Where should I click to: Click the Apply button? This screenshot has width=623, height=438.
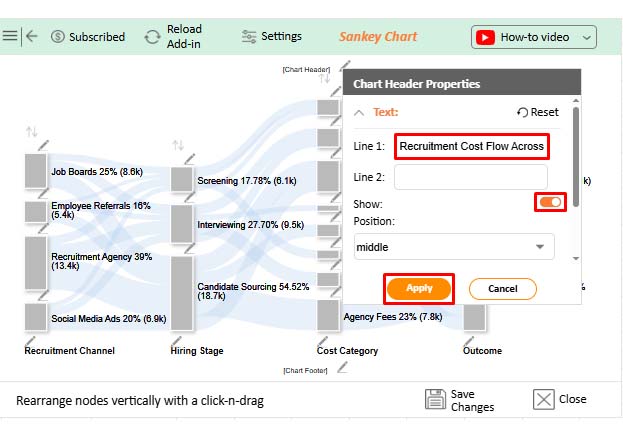pos(419,288)
